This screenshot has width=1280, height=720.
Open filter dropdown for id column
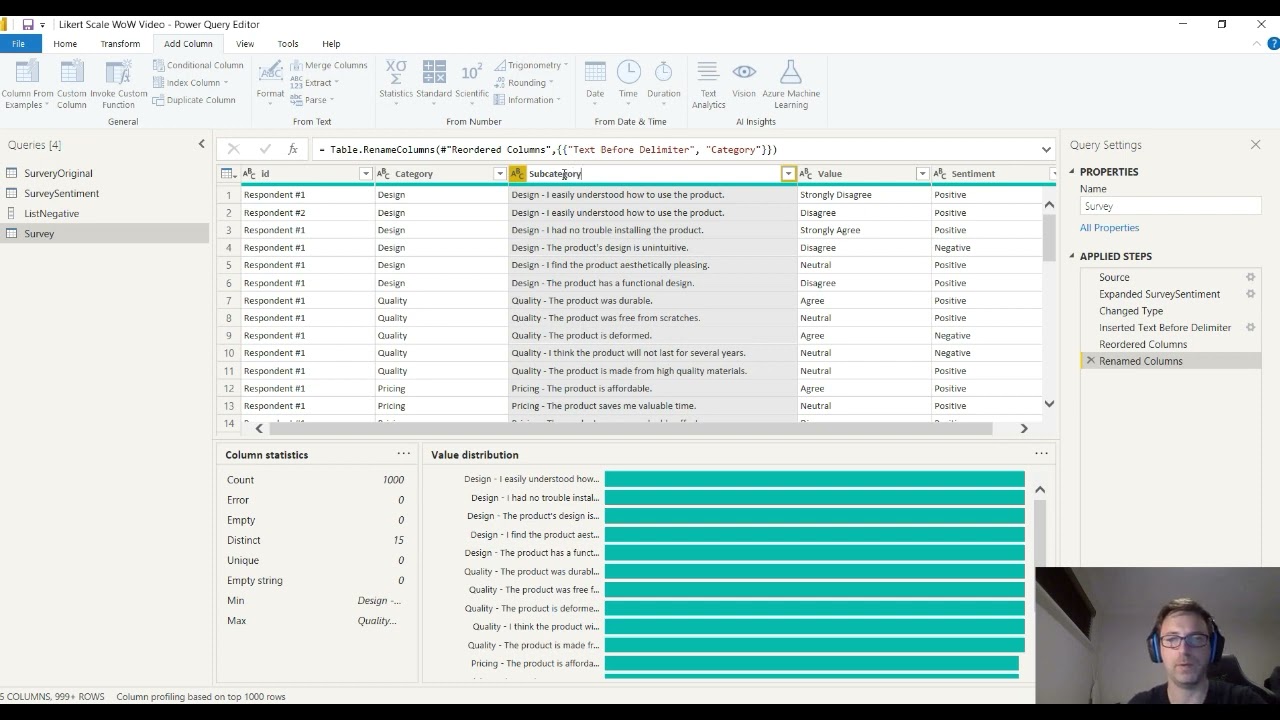[x=365, y=174]
